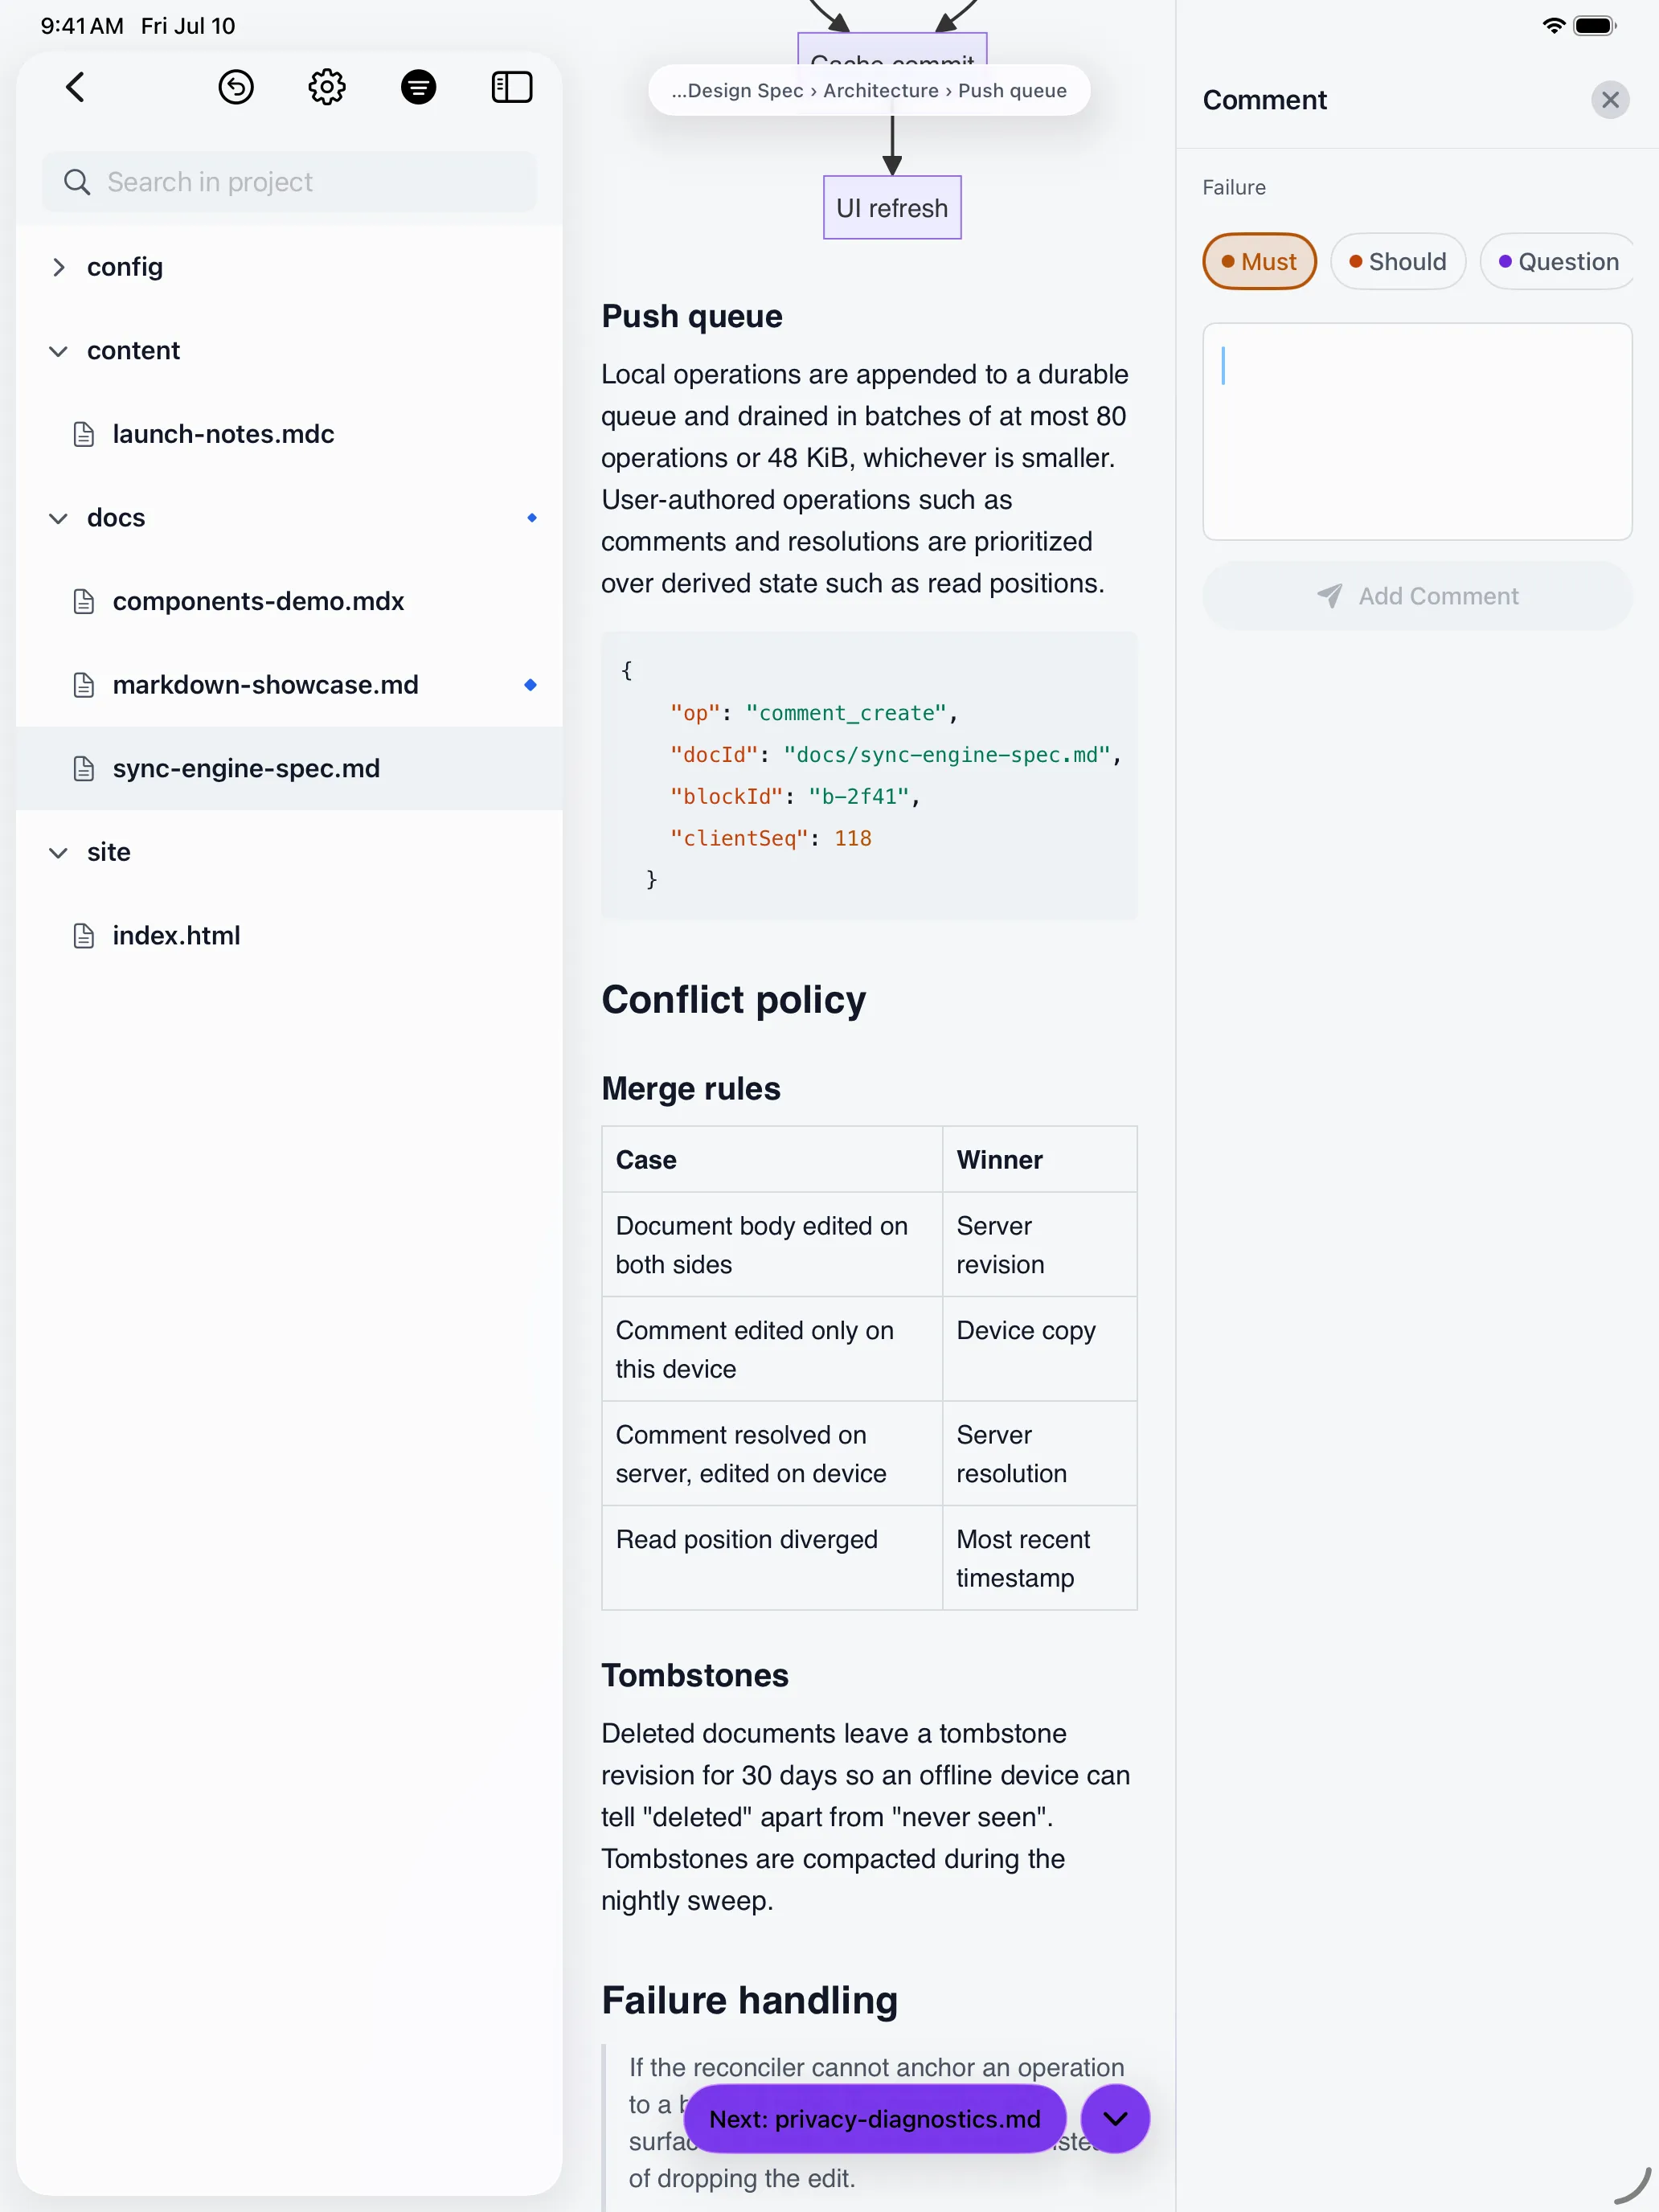The width and height of the screenshot is (1659, 2212).
Task: Select the Question priority chip
Action: pyautogui.click(x=1557, y=262)
